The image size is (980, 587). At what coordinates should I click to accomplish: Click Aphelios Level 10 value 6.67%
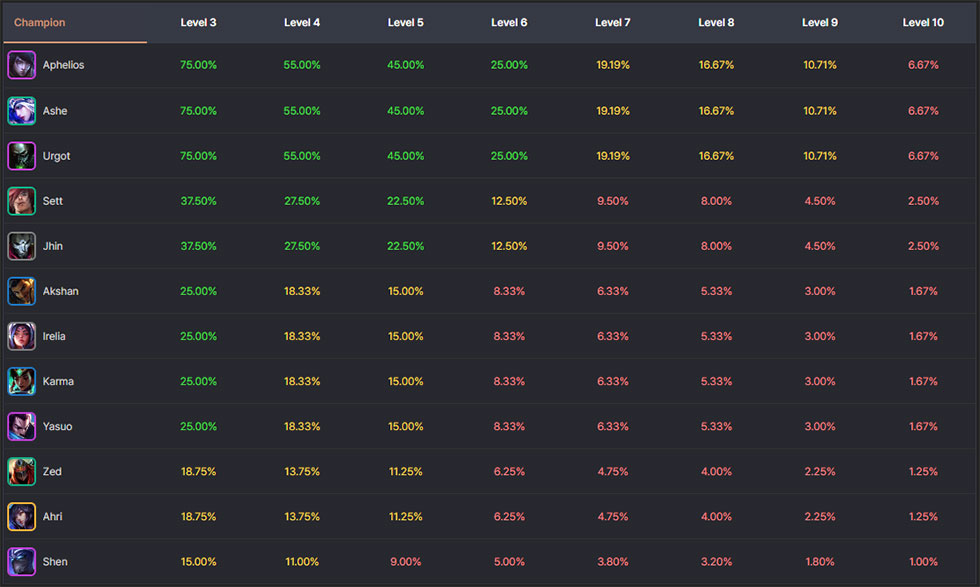tap(923, 65)
